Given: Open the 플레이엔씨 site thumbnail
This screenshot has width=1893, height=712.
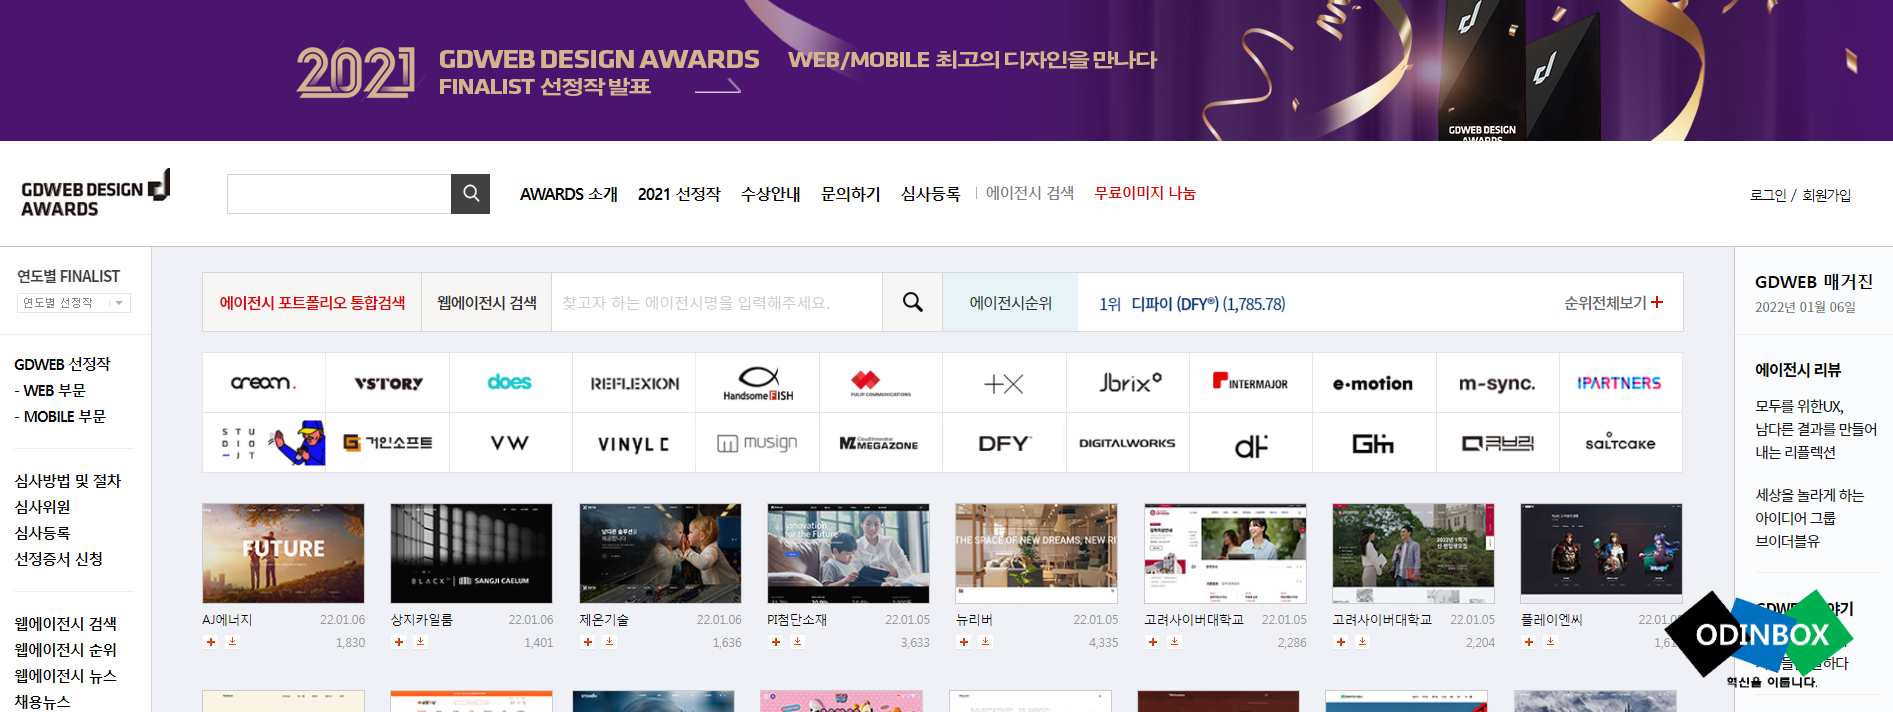Looking at the screenshot, I should [x=1601, y=553].
